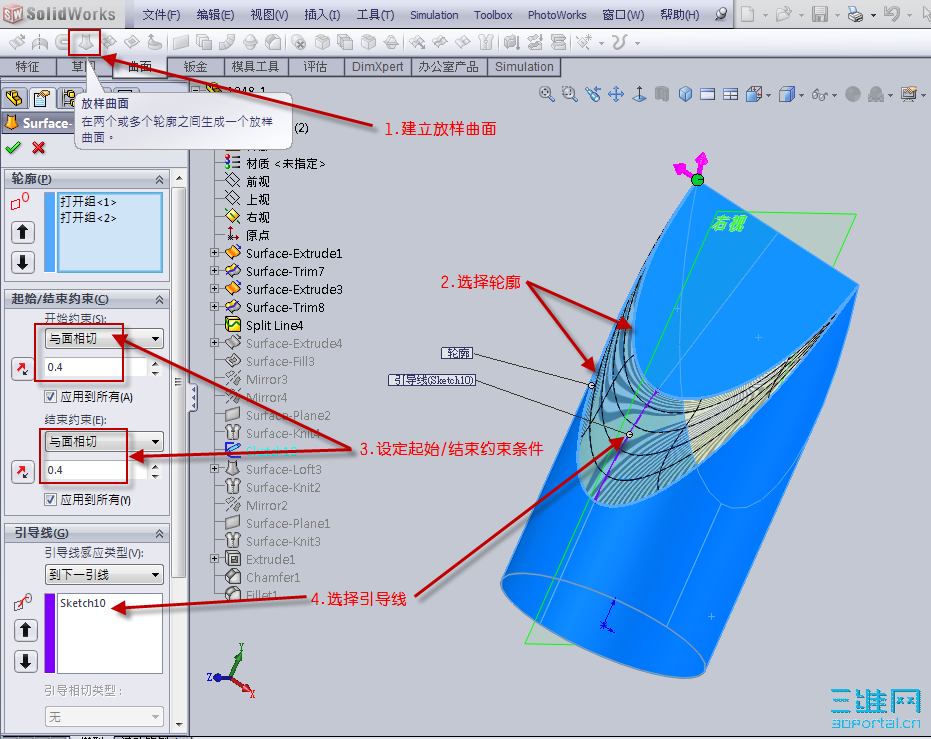Select 打开组<1> in profiles list
This screenshot has width=931, height=739.
click(x=88, y=202)
